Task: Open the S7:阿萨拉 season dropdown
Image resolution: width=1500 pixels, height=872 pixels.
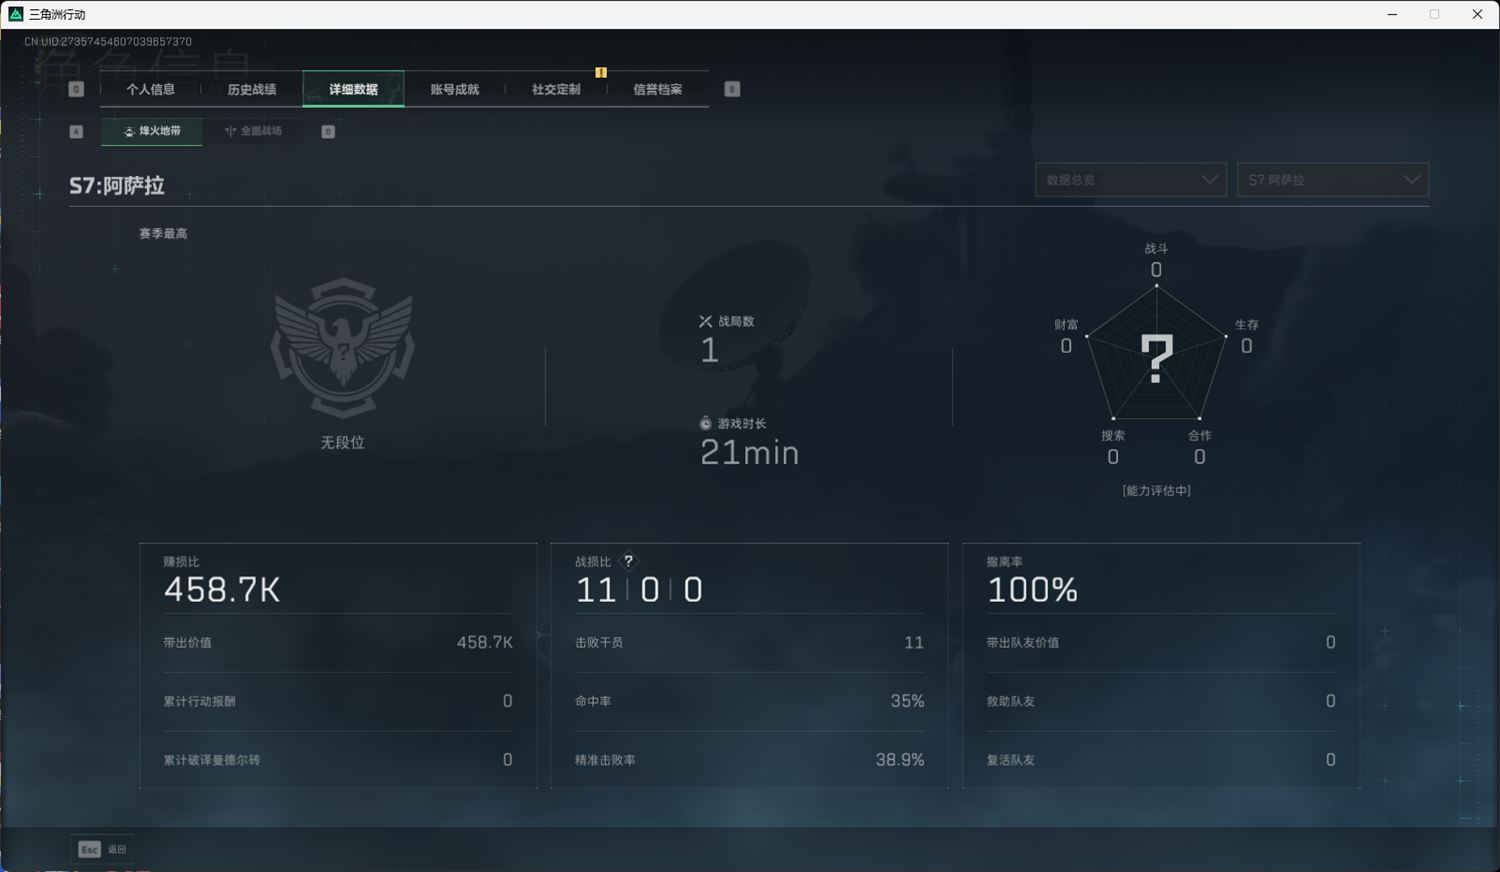Action: [1332, 180]
